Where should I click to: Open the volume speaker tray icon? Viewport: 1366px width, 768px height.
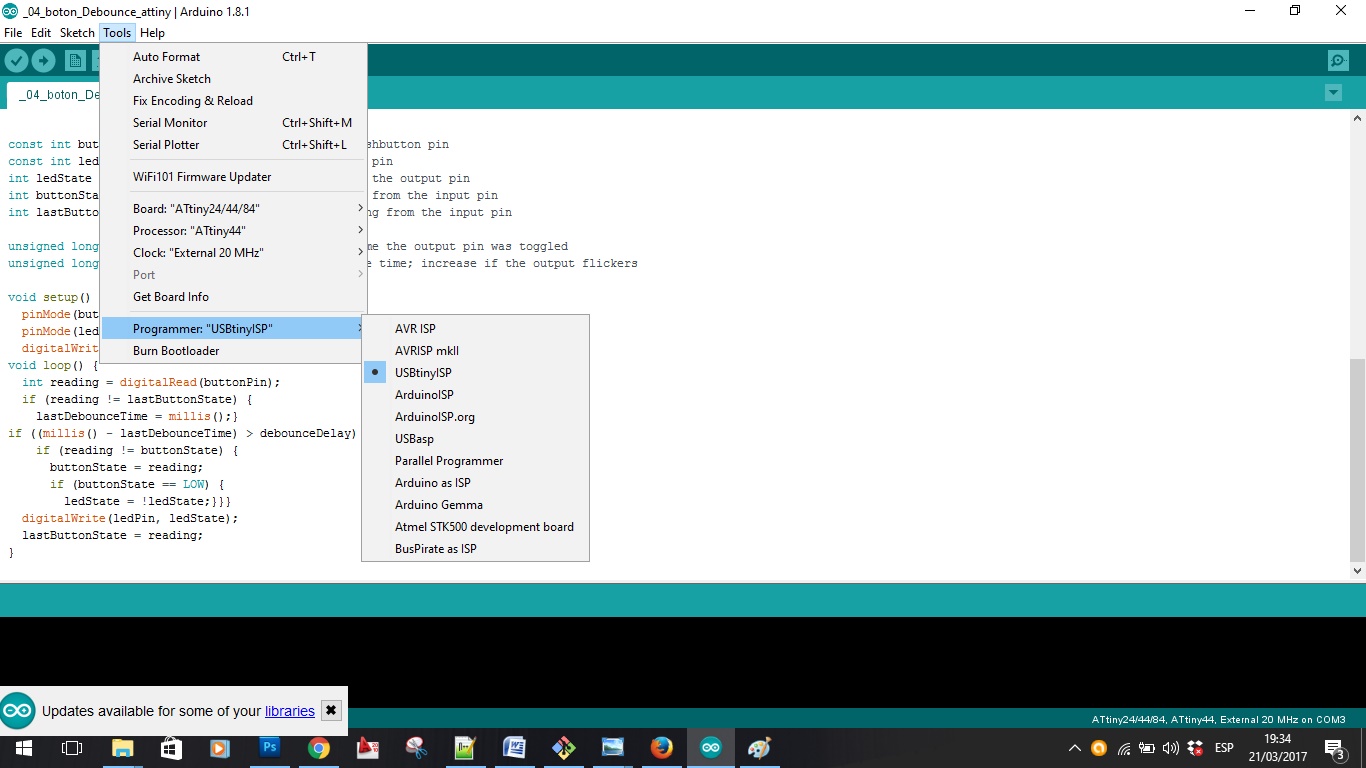pos(1171,748)
